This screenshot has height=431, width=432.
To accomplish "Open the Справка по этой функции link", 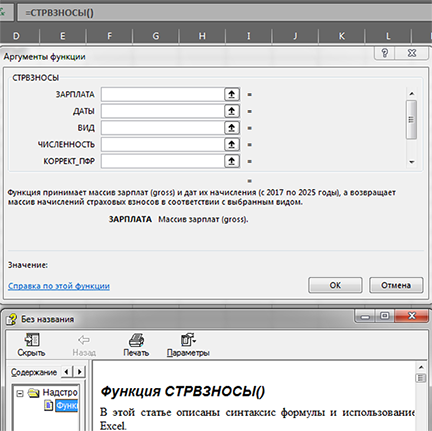I will point(59,286).
